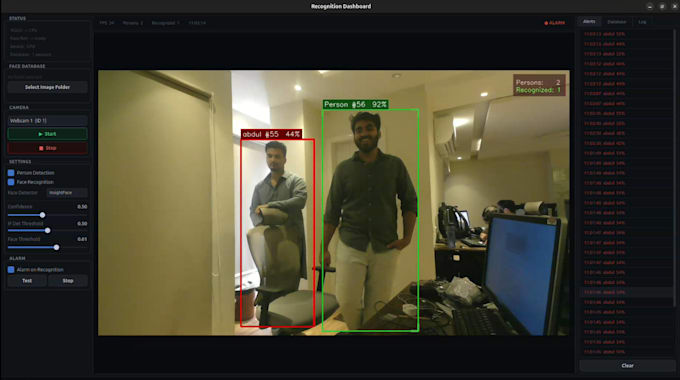Viewport: 680px width, 380px height.
Task: Maximize the Recognition Dashboard window
Action: pyautogui.click(x=662, y=6)
